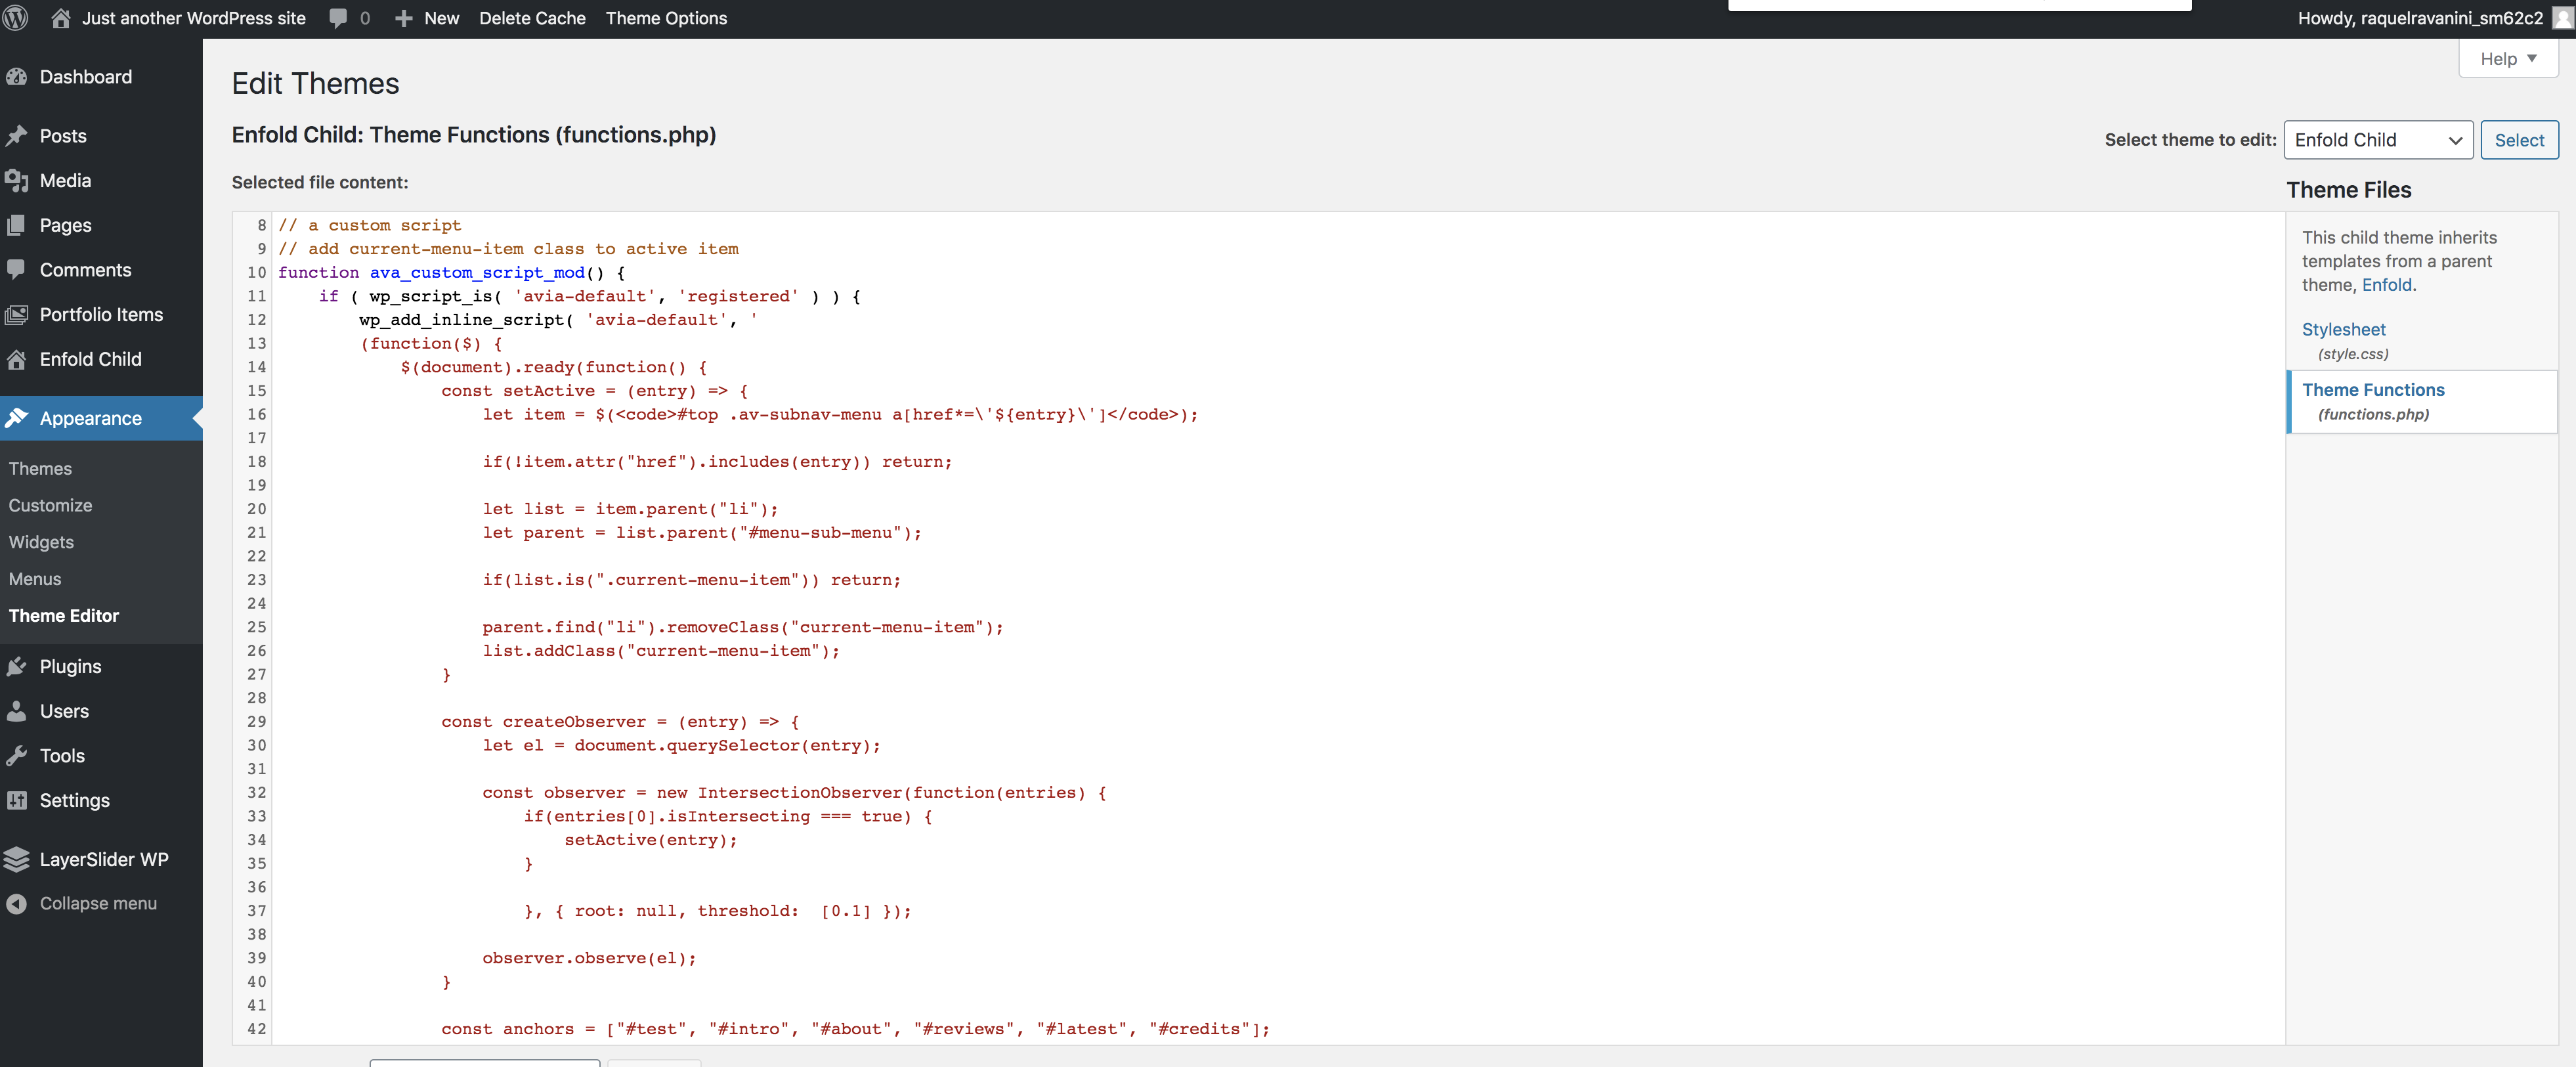This screenshot has width=2576, height=1067.
Task: Expand the Help dropdown tab
Action: pos(2507,59)
